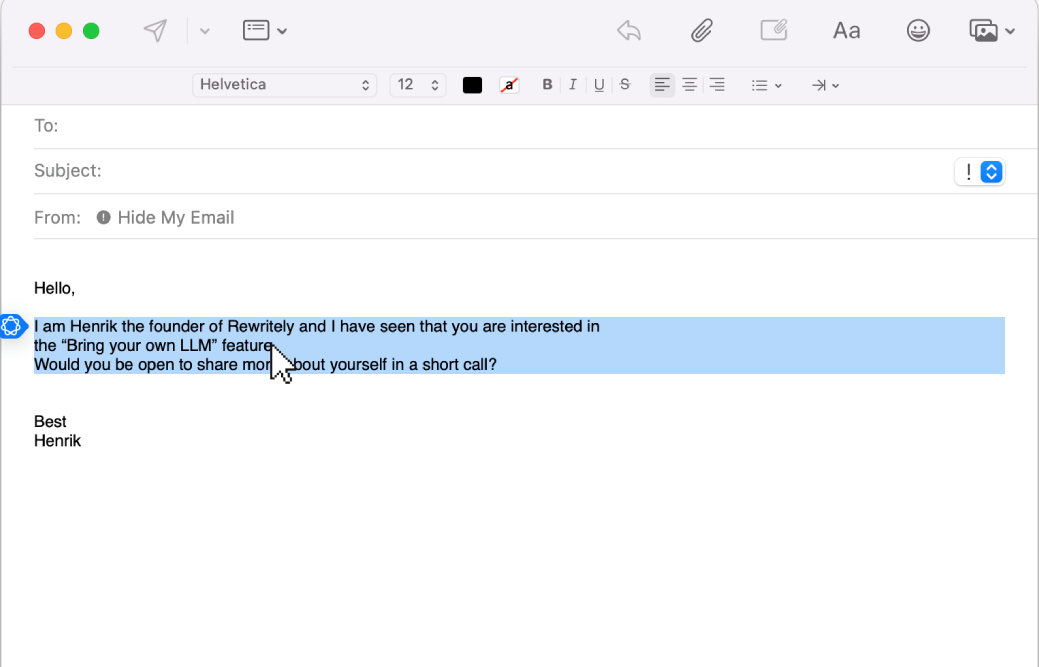Image resolution: width=1039 pixels, height=667 pixels.
Task: Open the emoji picker
Action: click(918, 30)
